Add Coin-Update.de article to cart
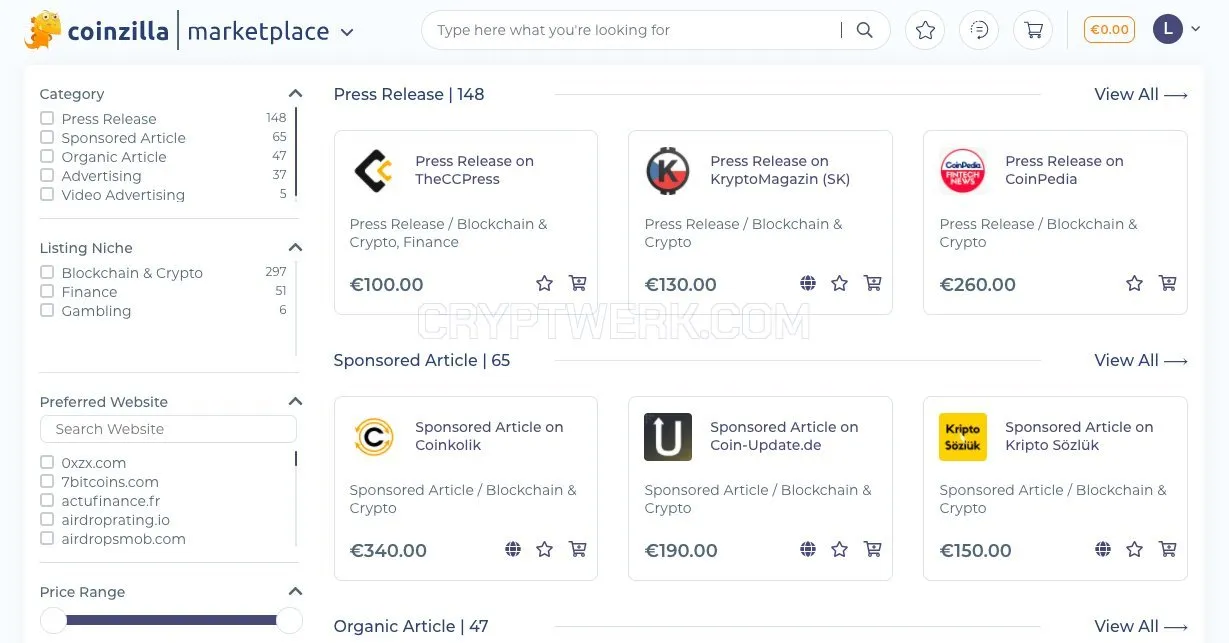Screen dimensions: 1229x643 pos(872,550)
